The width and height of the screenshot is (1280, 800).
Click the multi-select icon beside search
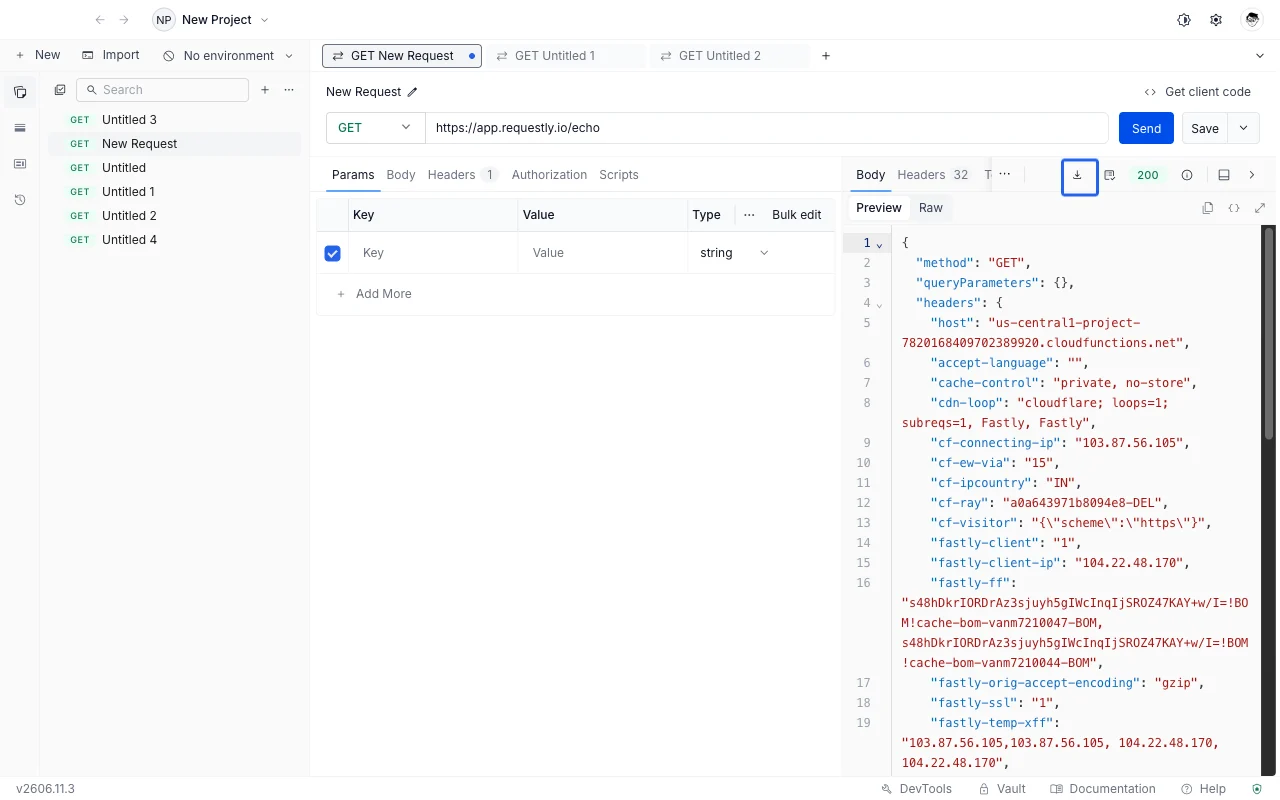coord(60,90)
